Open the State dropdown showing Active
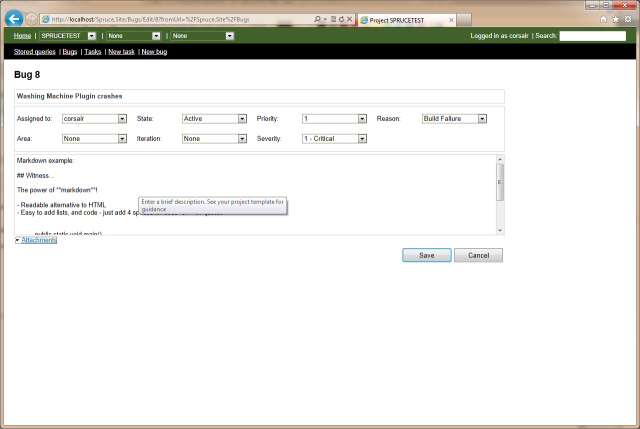Image resolution: width=640 pixels, height=429 pixels. pos(214,118)
